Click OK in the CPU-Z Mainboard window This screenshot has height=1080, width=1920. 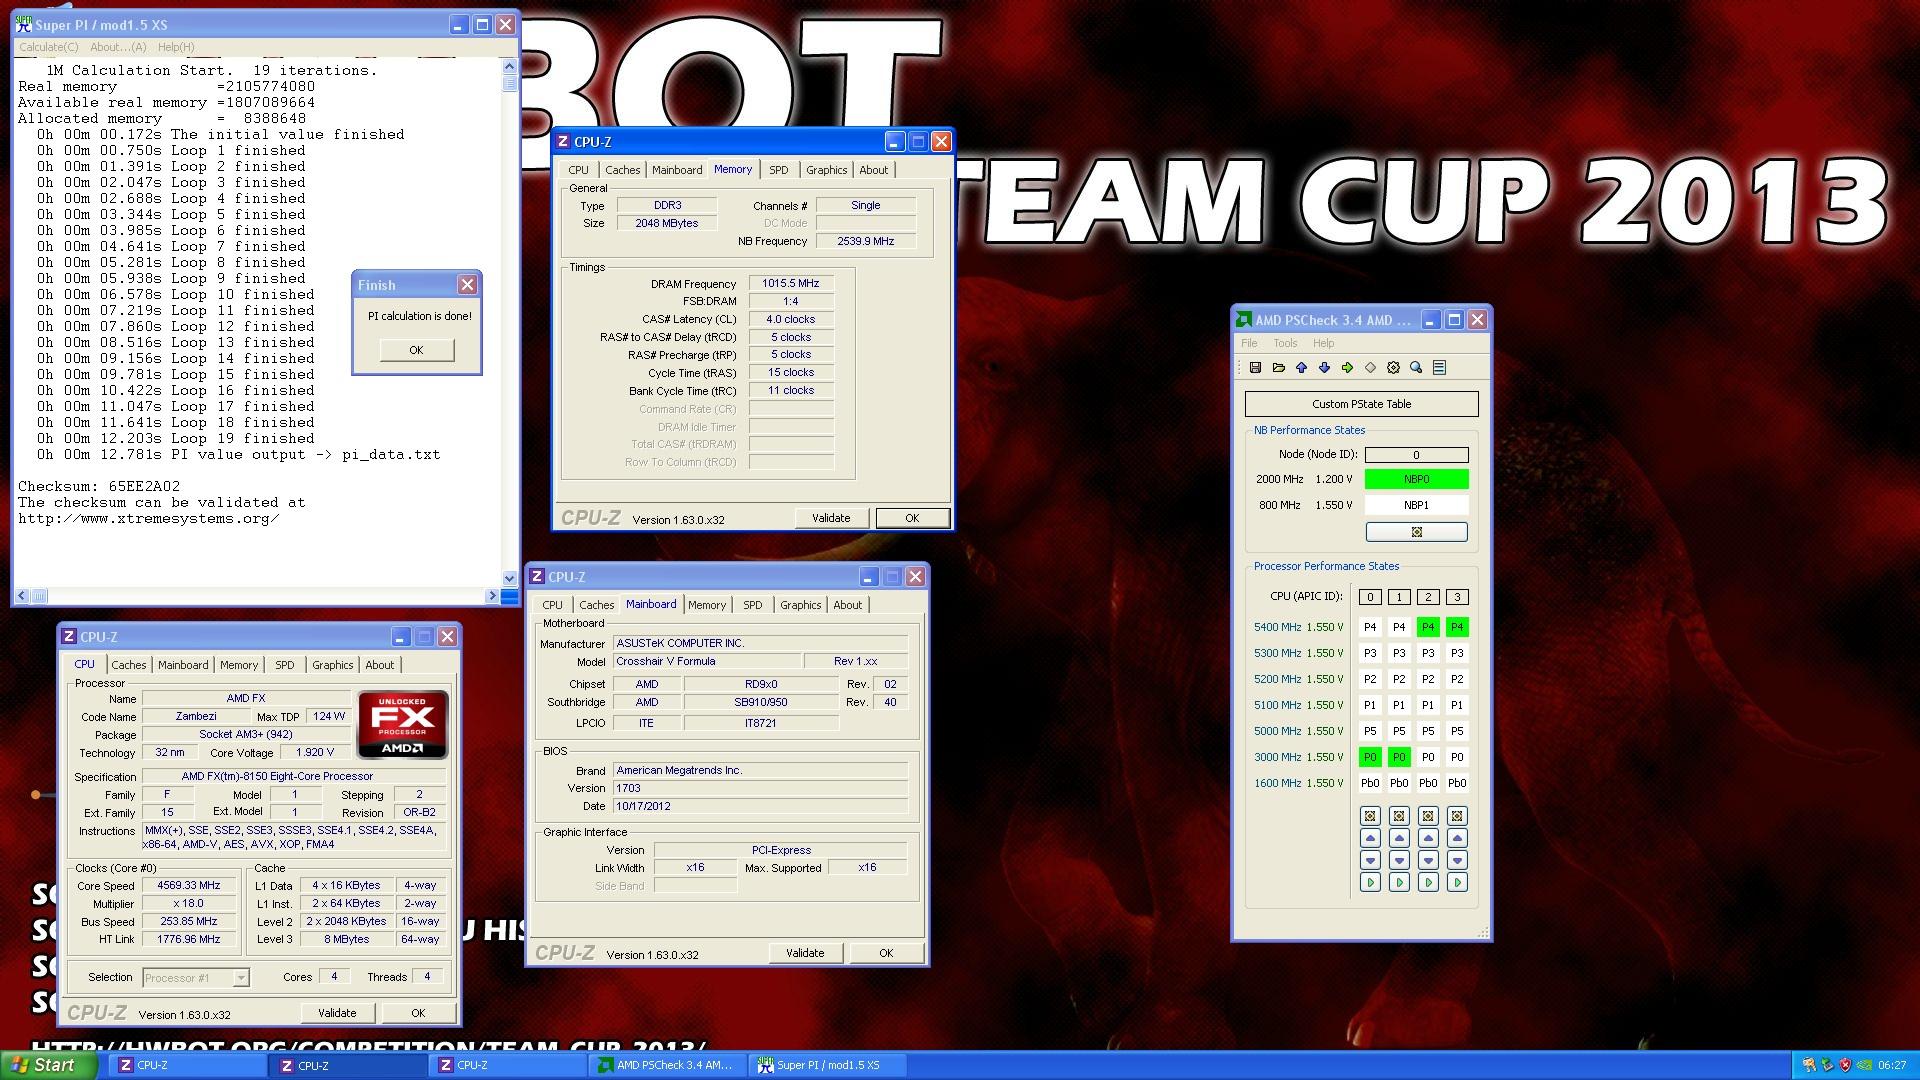(886, 953)
